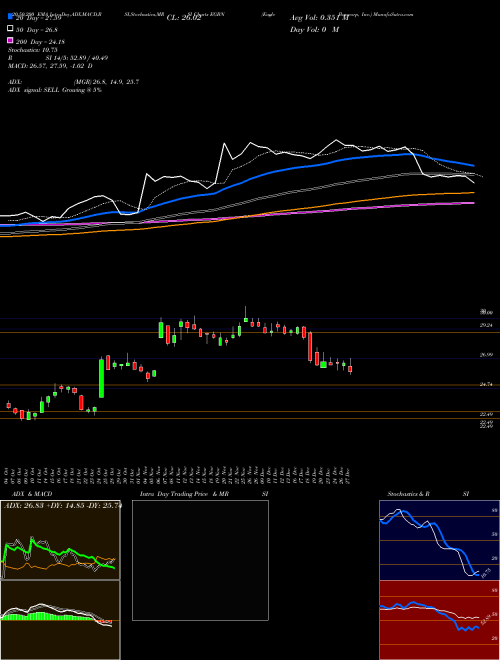Click the 24.74 price axis label
This screenshot has height=660, width=500.
pyautogui.click(x=487, y=384)
